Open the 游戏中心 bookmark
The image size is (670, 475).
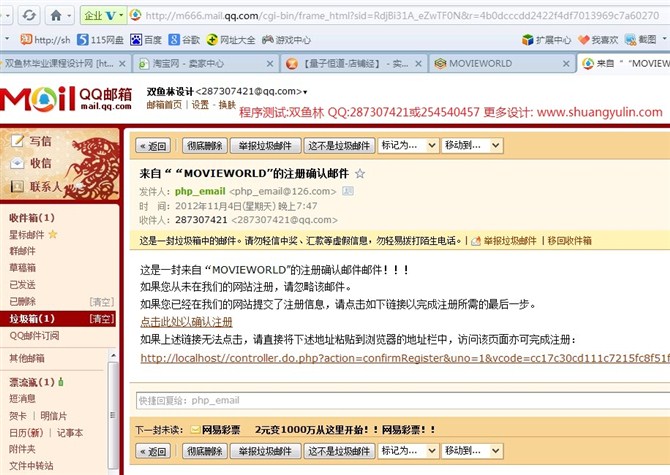click(286, 40)
